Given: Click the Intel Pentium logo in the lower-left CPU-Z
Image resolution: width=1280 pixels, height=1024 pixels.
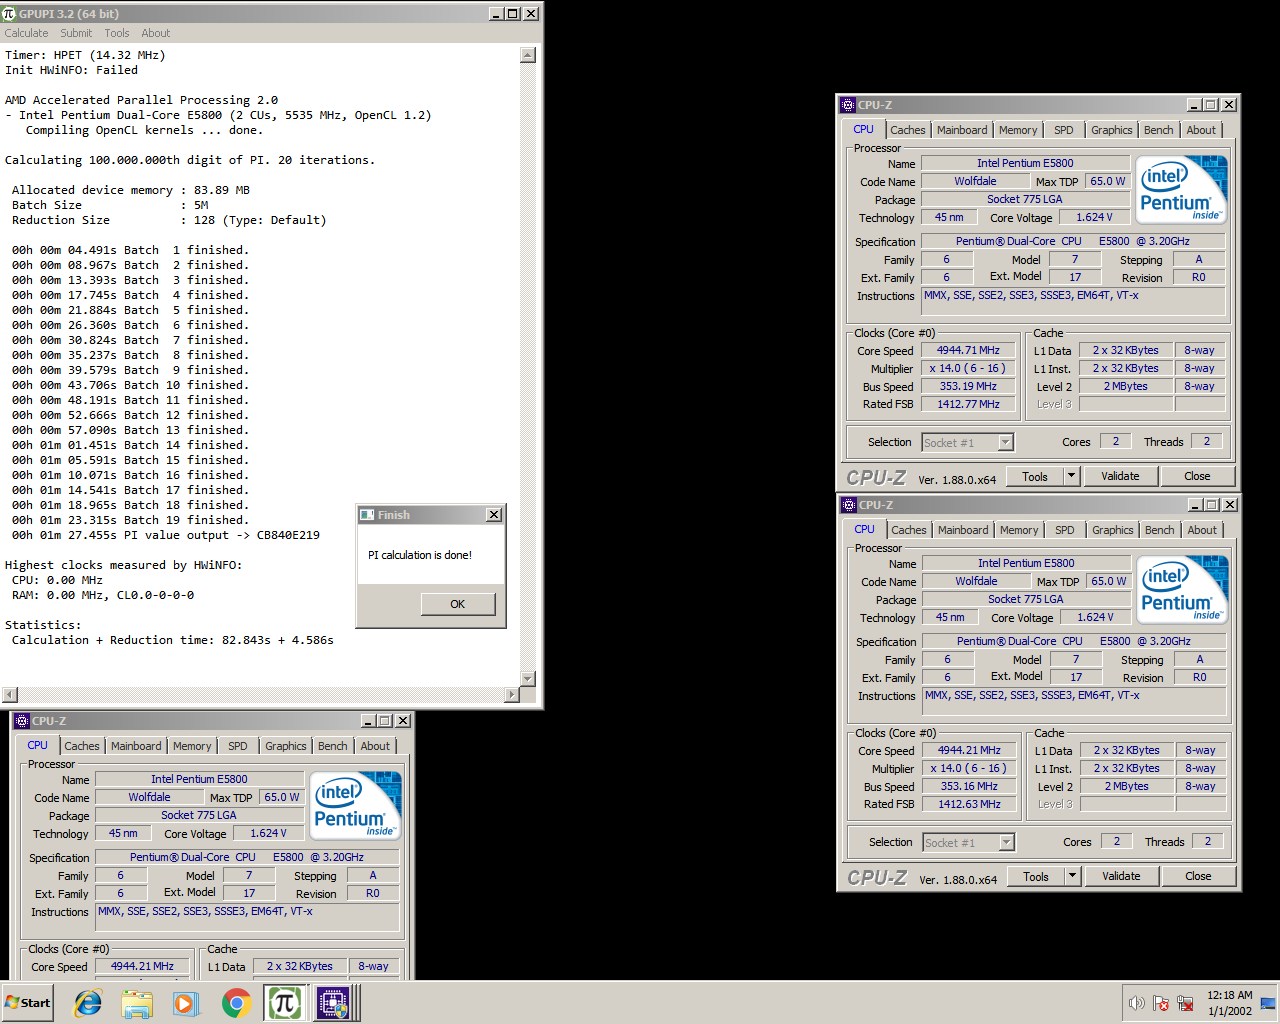Looking at the screenshot, I should coord(356,806).
